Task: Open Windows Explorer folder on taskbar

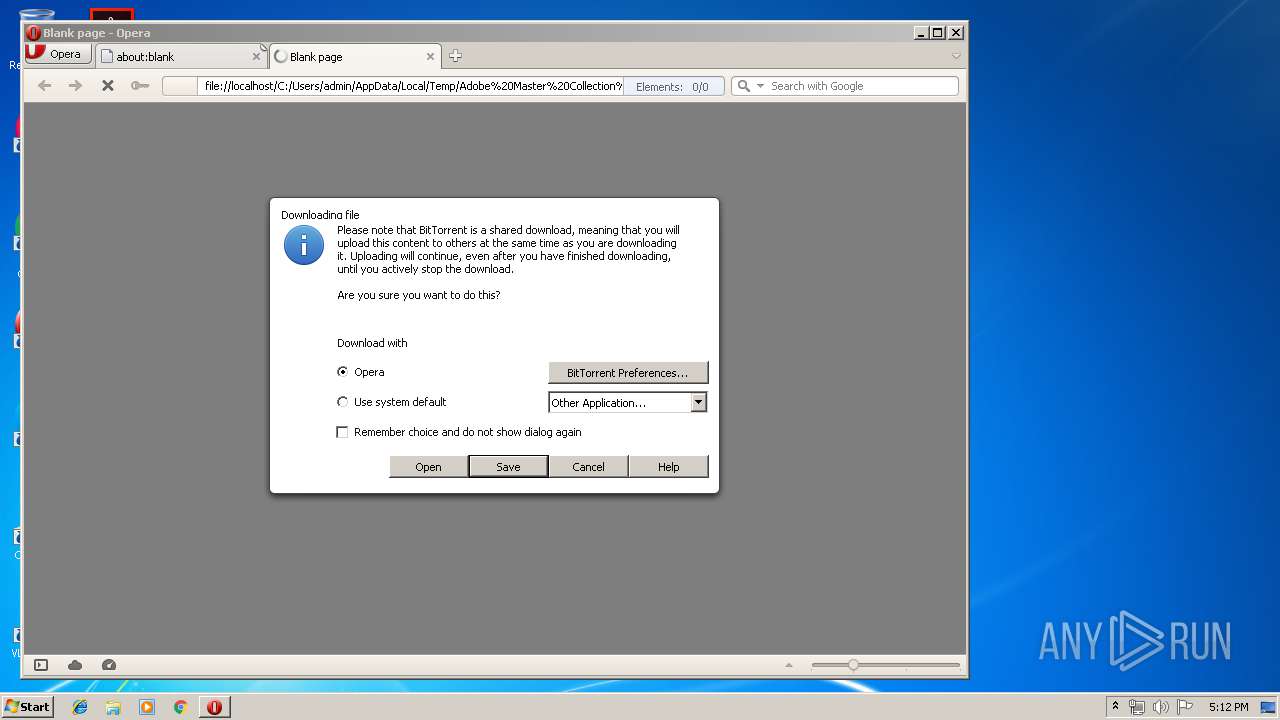Action: point(113,707)
